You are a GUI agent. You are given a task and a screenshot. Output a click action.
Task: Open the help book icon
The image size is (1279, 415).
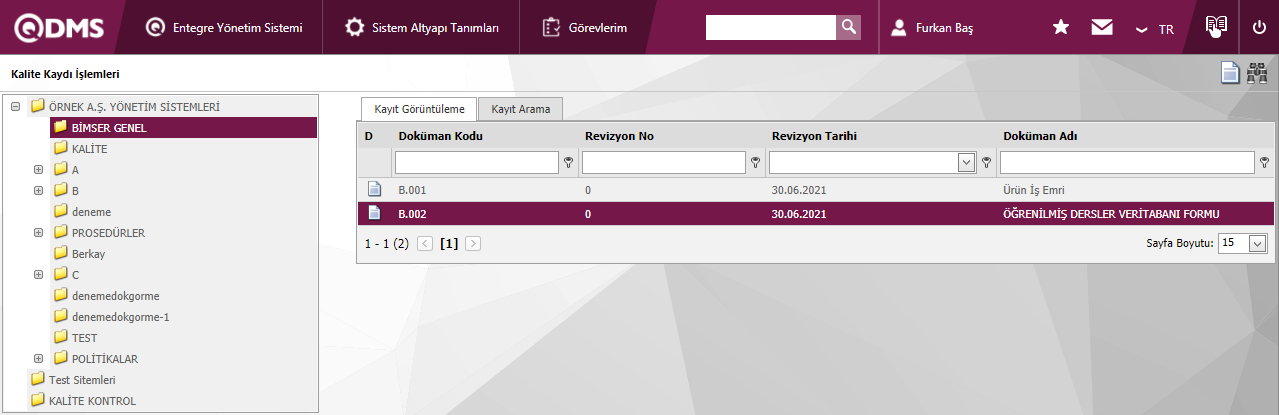click(x=1216, y=27)
